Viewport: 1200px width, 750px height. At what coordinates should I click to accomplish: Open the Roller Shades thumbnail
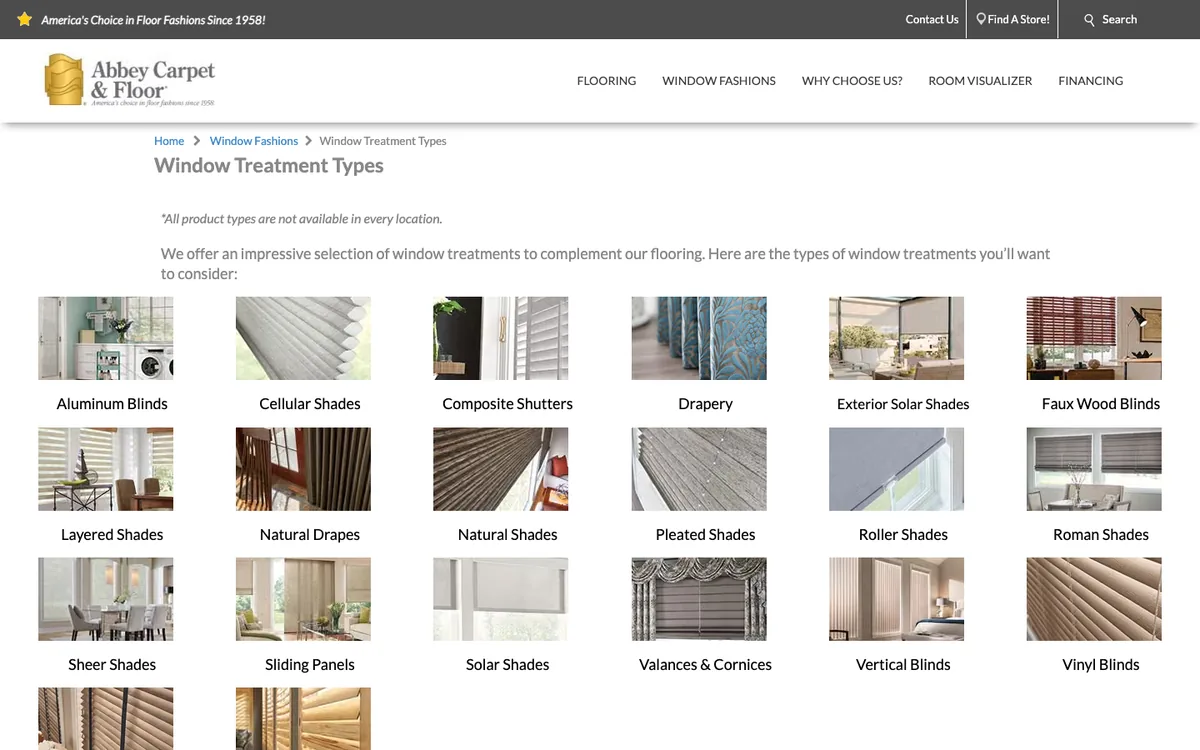point(897,469)
